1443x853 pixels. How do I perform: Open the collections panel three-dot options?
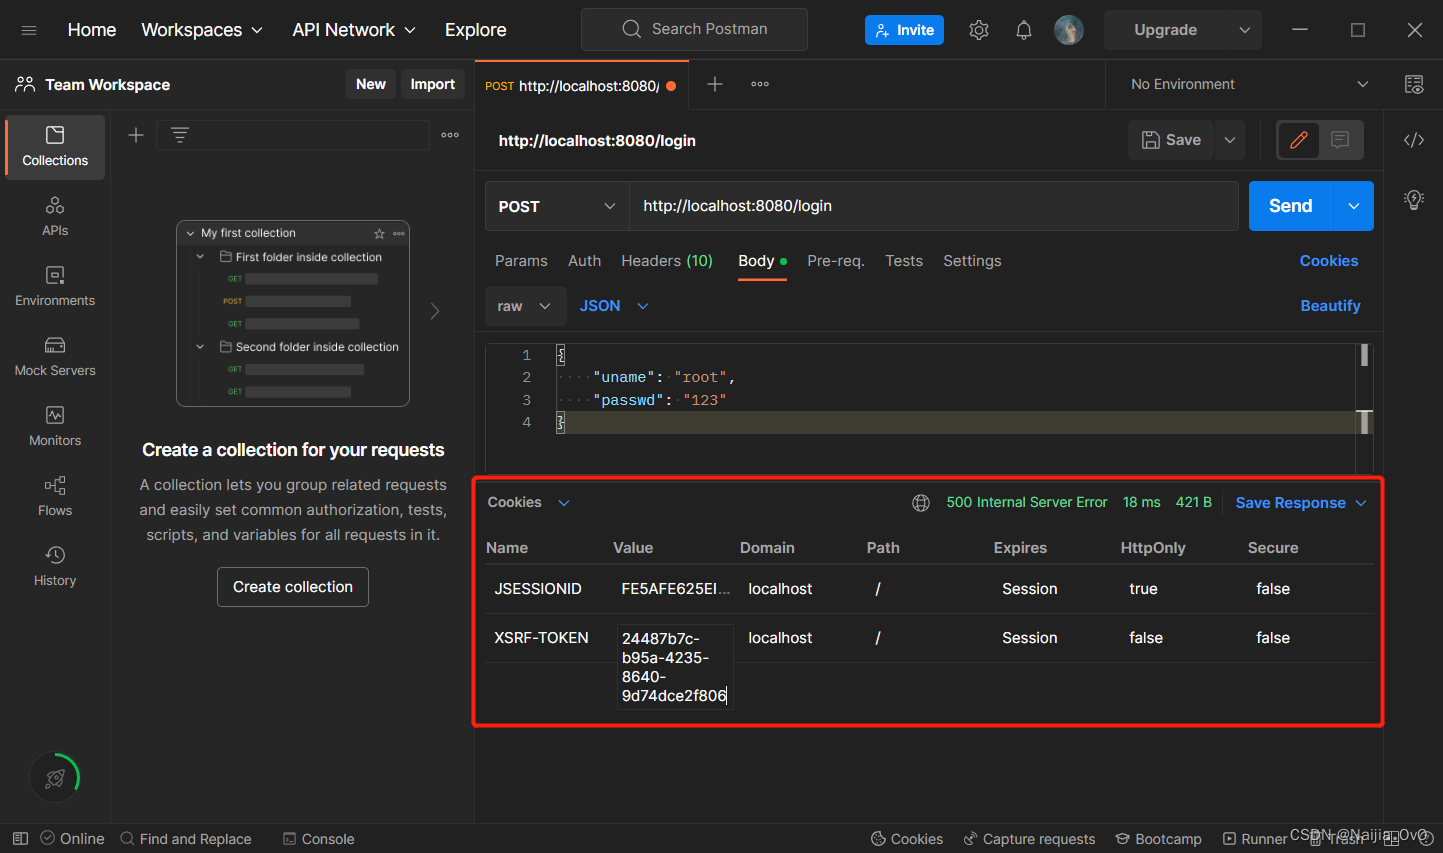(x=450, y=135)
